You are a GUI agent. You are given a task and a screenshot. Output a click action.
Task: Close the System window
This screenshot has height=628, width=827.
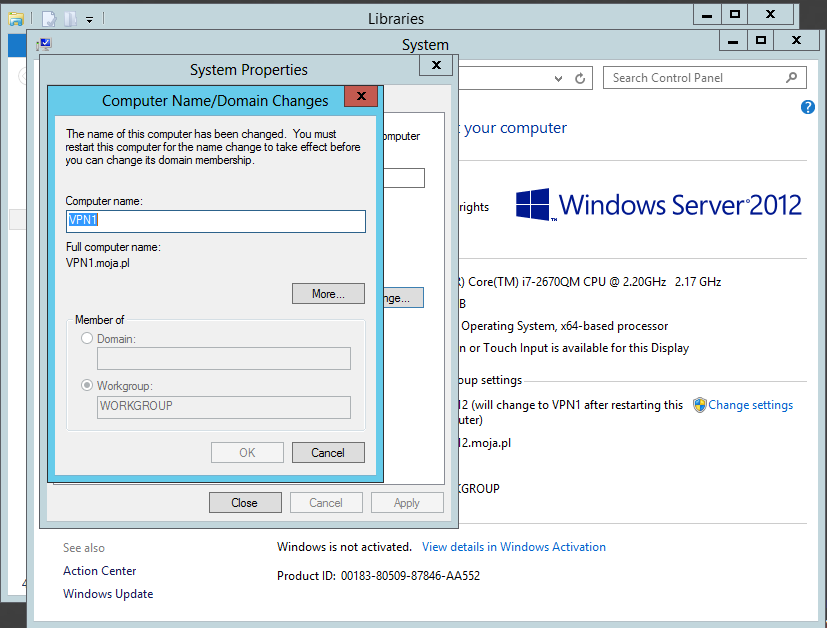796,41
